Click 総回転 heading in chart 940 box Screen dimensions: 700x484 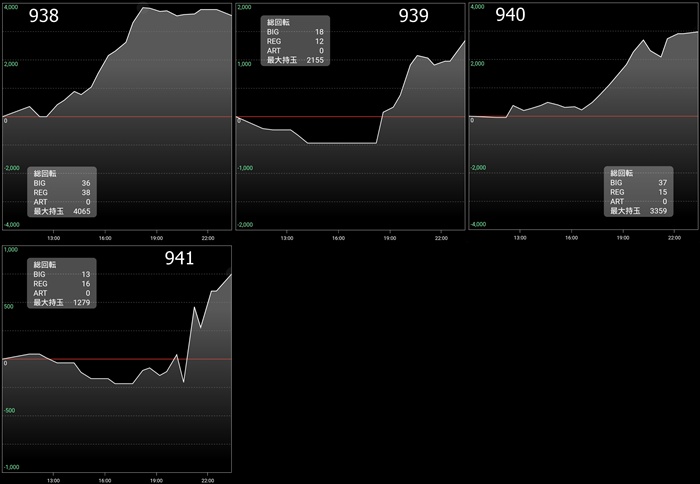pos(622,173)
